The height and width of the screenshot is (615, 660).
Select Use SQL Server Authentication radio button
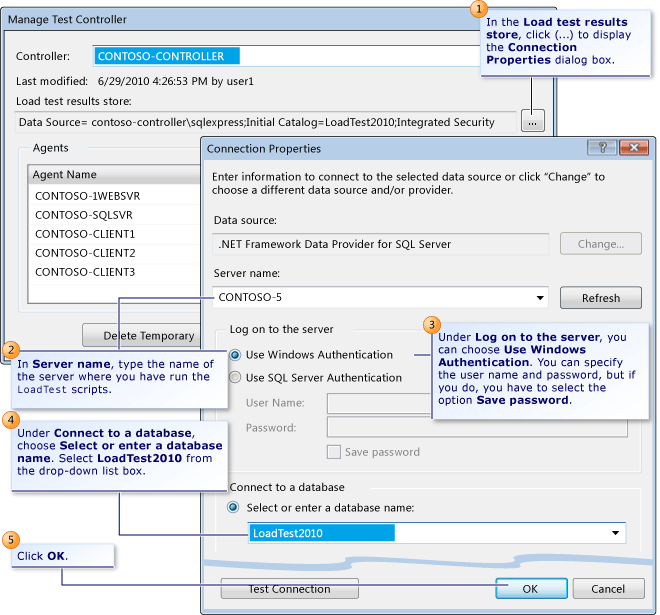coord(235,377)
